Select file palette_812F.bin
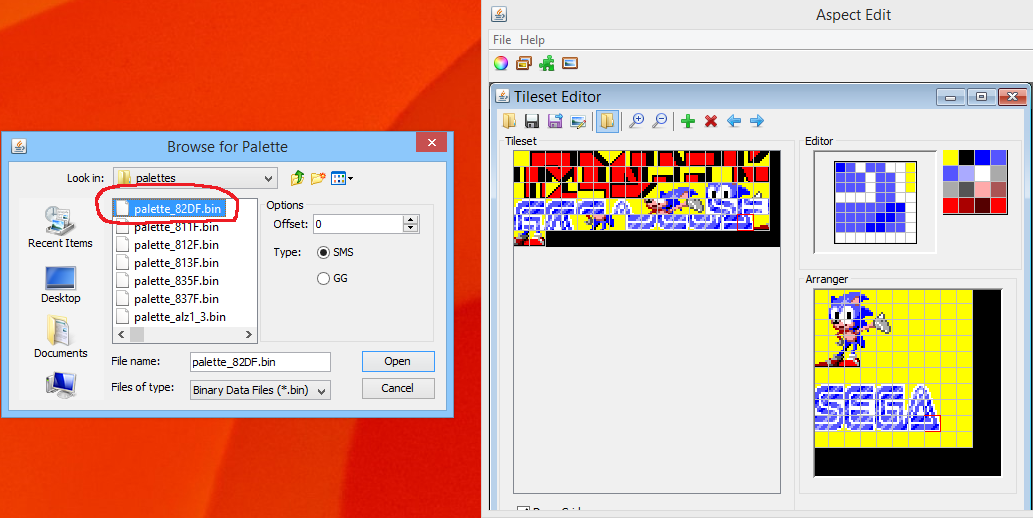Viewport: 1033px width, 518px height. 167,245
